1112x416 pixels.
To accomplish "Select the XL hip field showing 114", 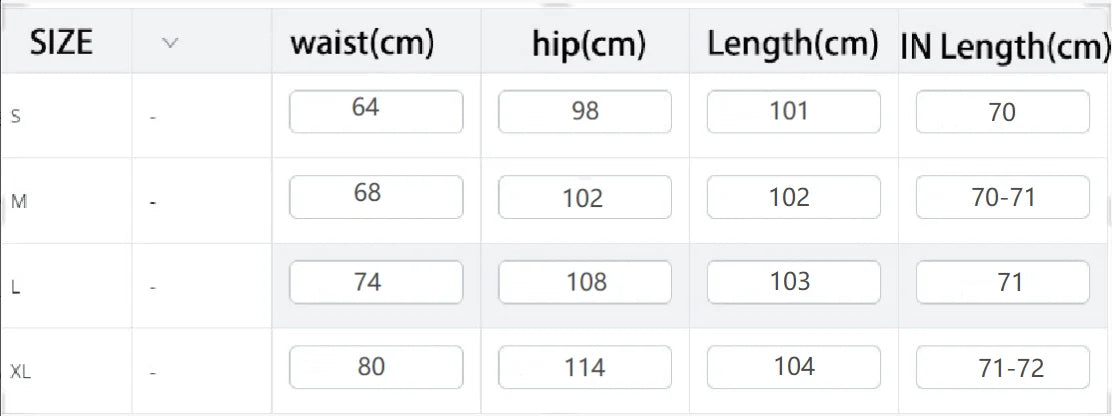I will 584,367.
